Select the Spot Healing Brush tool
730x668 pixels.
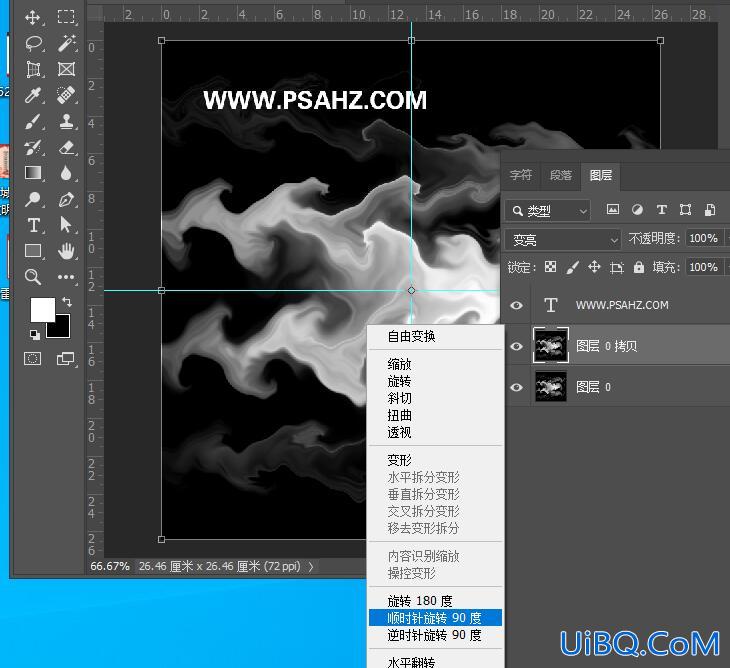pos(66,95)
